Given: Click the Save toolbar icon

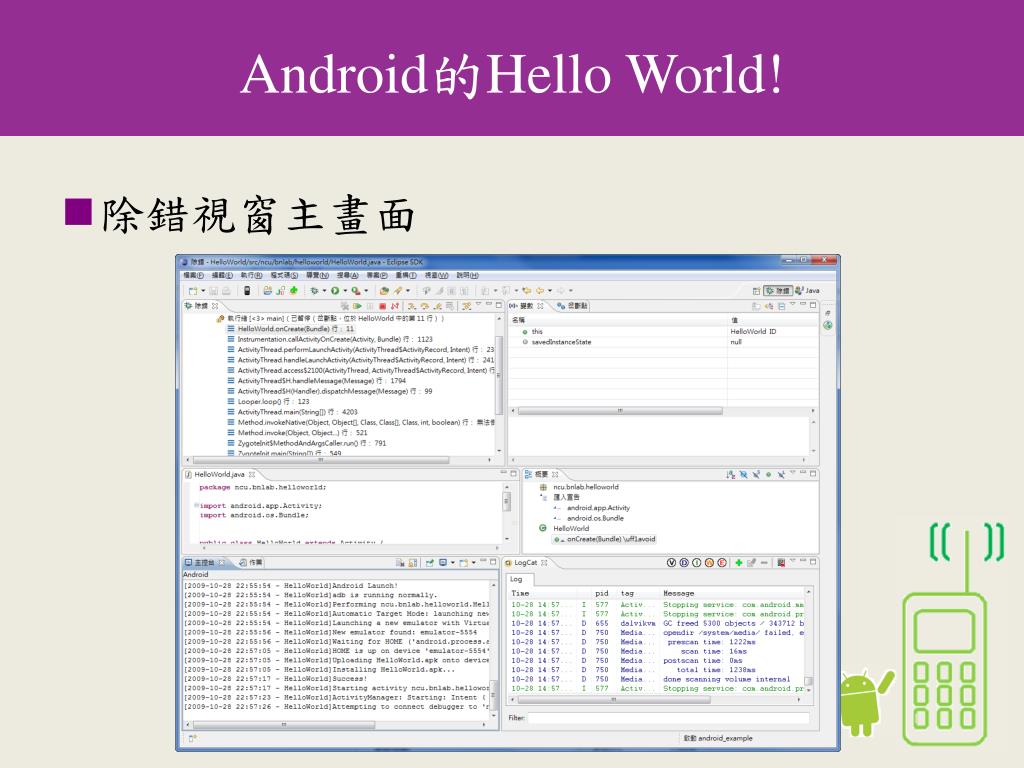Looking at the screenshot, I should (x=213, y=291).
